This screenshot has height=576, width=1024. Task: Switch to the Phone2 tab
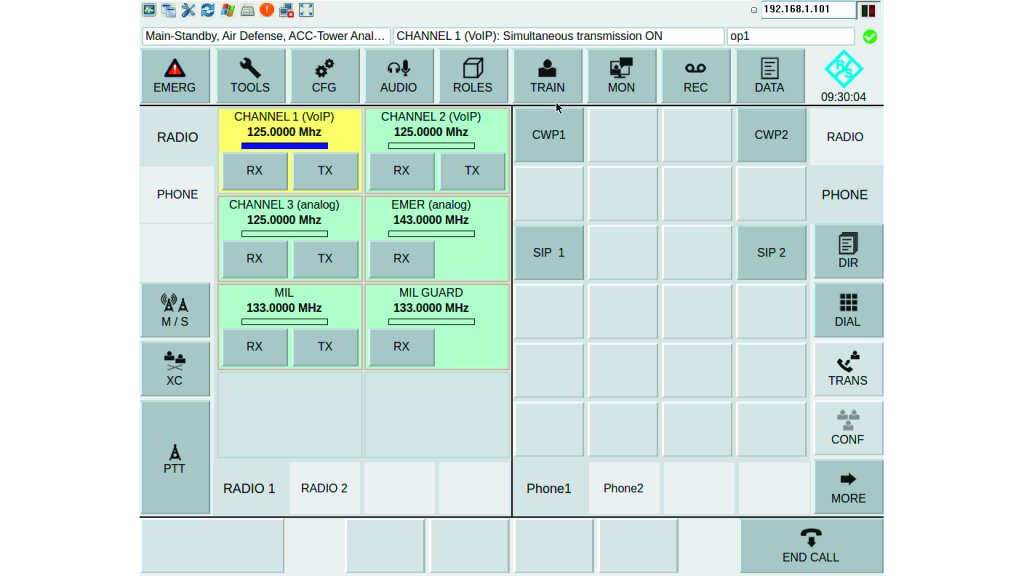pos(623,488)
